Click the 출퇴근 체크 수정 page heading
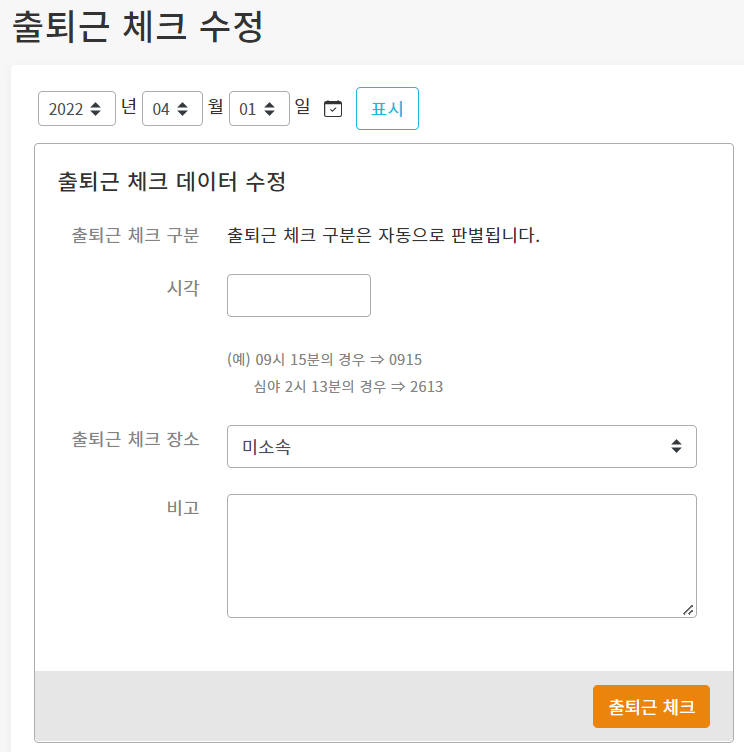744x752 pixels. pyautogui.click(x=137, y=27)
